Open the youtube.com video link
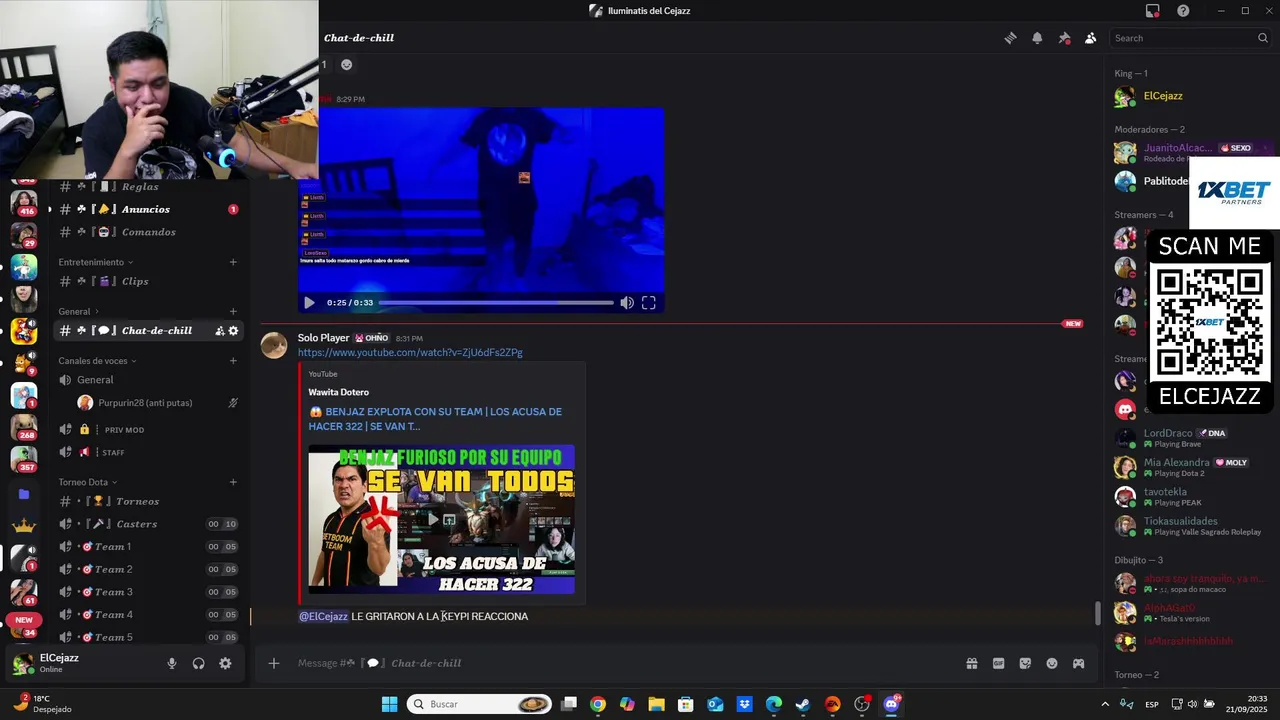 click(410, 353)
